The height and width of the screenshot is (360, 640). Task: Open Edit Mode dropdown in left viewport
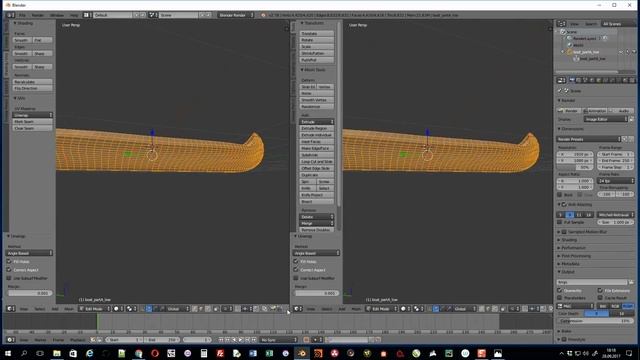click(x=95, y=309)
